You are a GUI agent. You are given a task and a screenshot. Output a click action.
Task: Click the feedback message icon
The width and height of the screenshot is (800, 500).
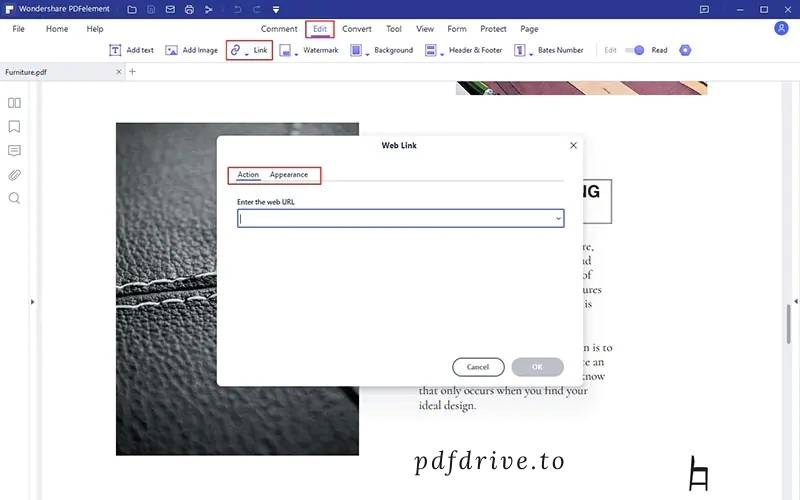(705, 9)
